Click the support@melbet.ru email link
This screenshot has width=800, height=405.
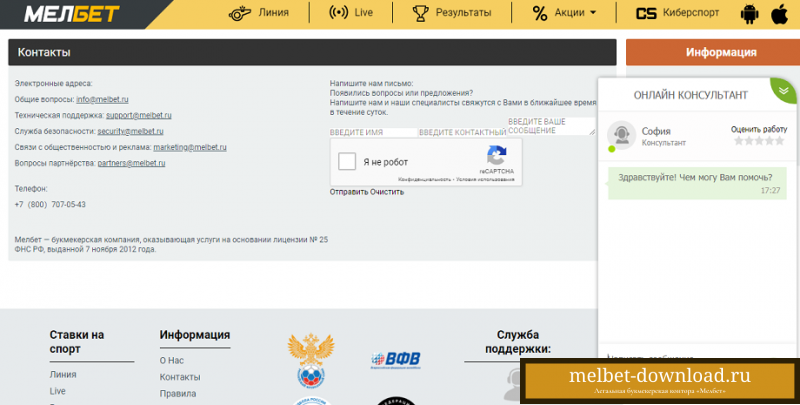pos(139,115)
